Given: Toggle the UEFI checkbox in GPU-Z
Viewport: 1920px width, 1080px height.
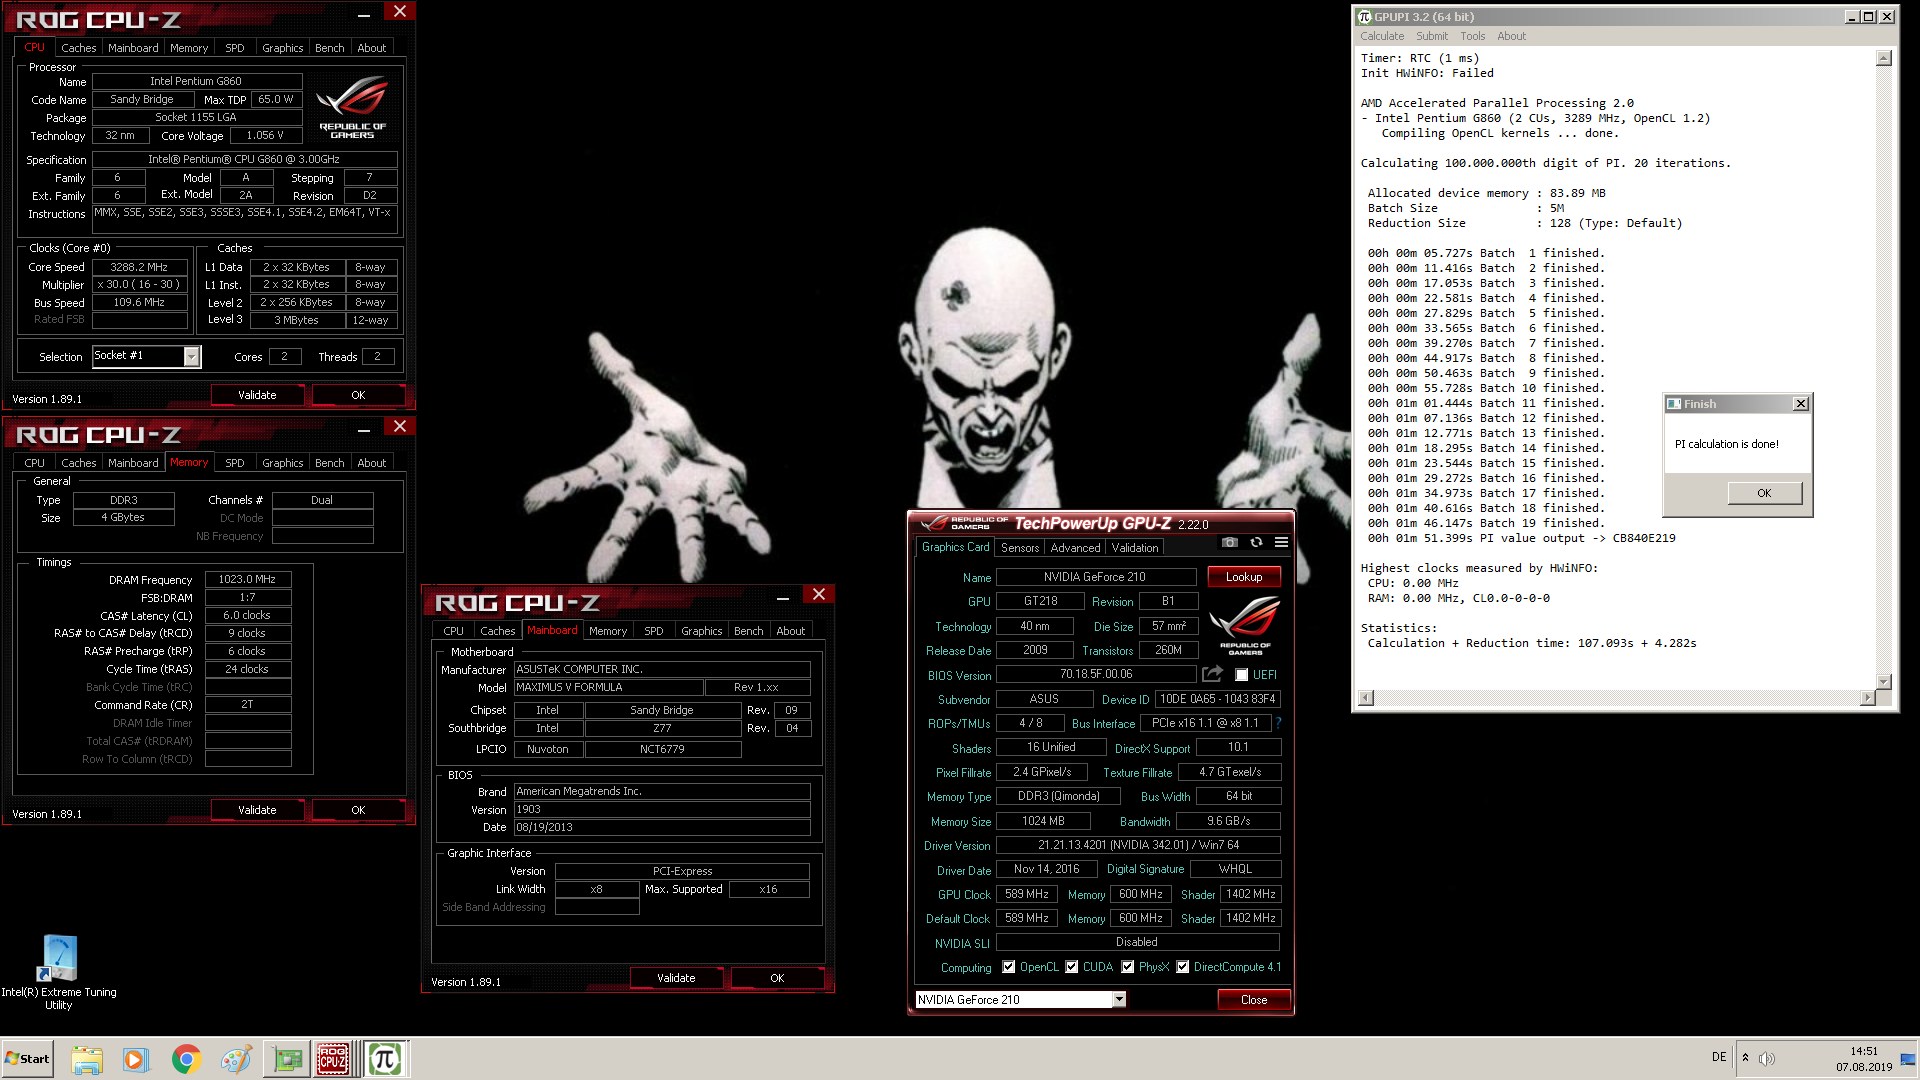Looking at the screenshot, I should pos(1241,675).
